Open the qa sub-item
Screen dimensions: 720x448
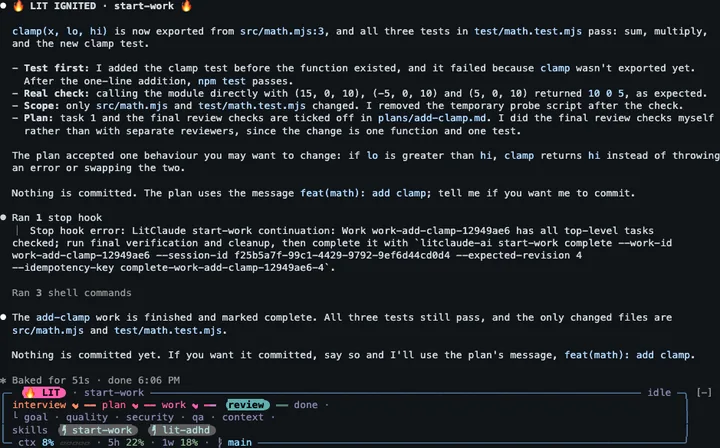tap(198, 417)
